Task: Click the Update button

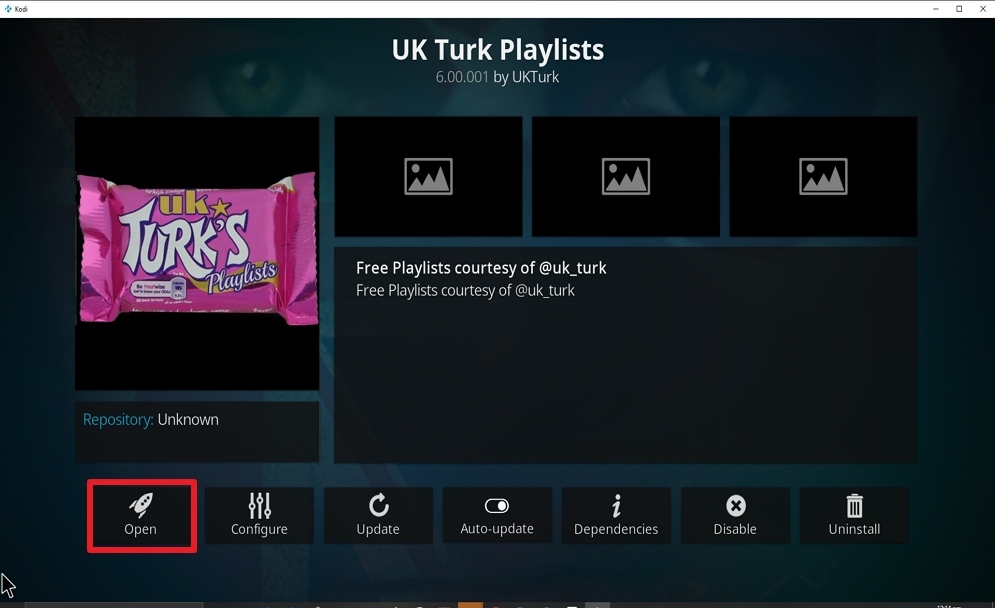Action: [x=378, y=515]
